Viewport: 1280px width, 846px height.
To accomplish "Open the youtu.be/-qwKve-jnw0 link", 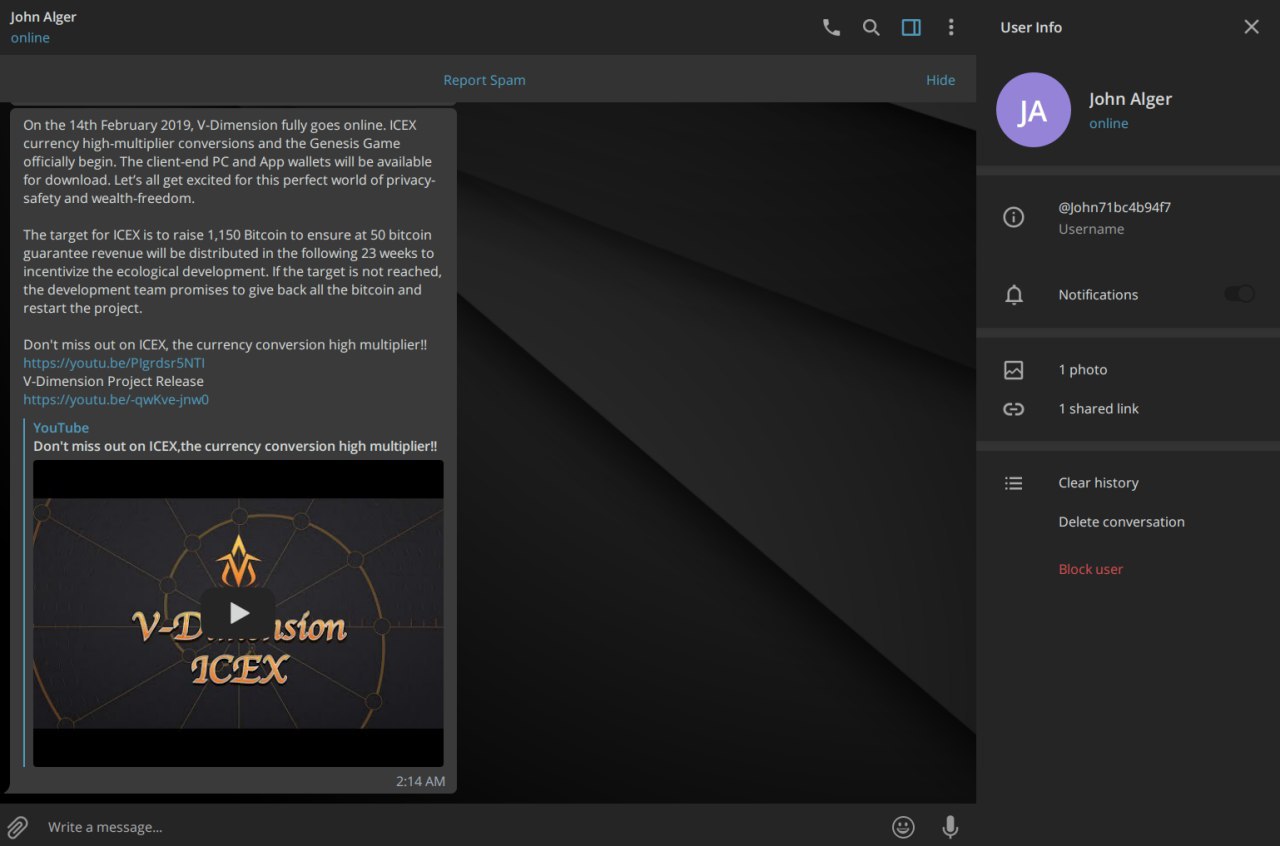I will point(116,400).
